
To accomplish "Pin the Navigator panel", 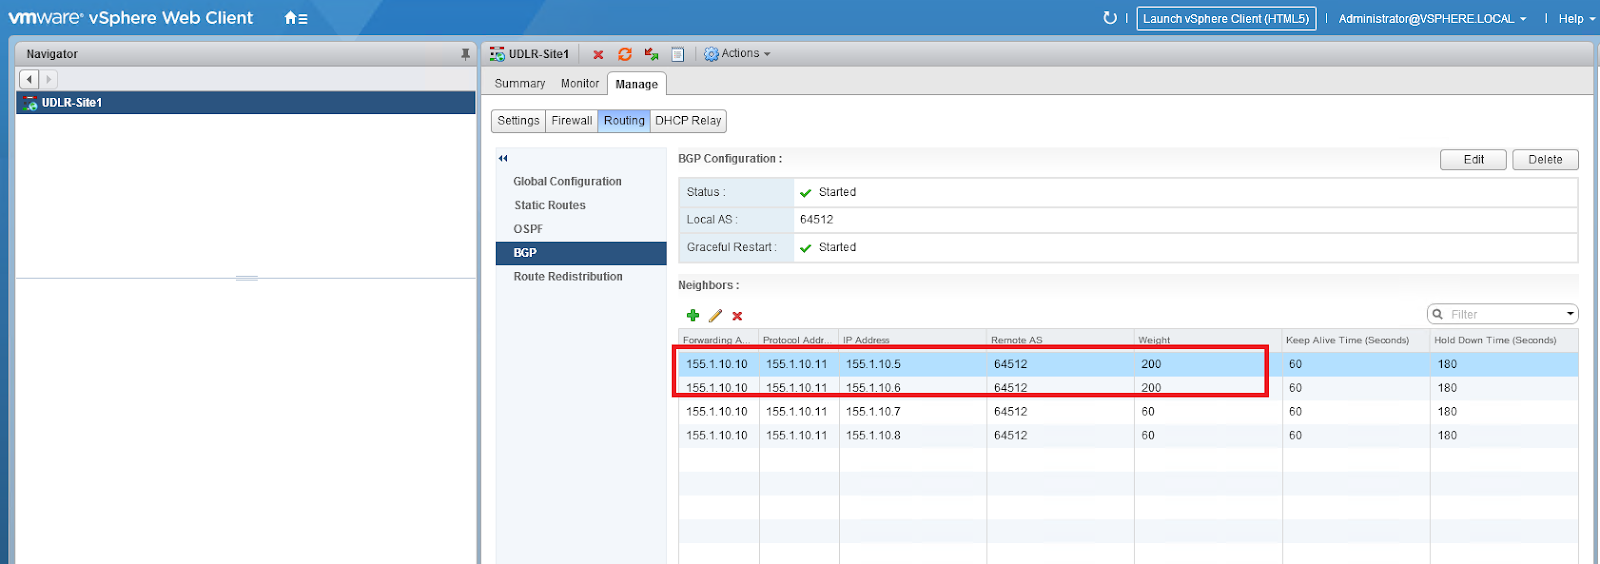I will 465,54.
